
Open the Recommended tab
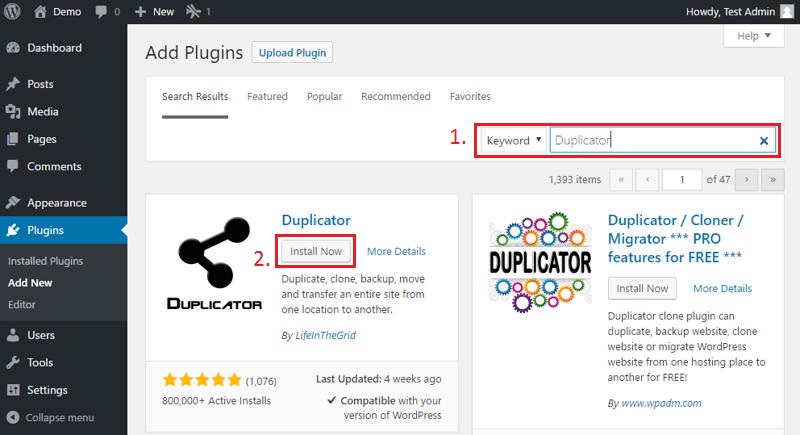tap(395, 96)
